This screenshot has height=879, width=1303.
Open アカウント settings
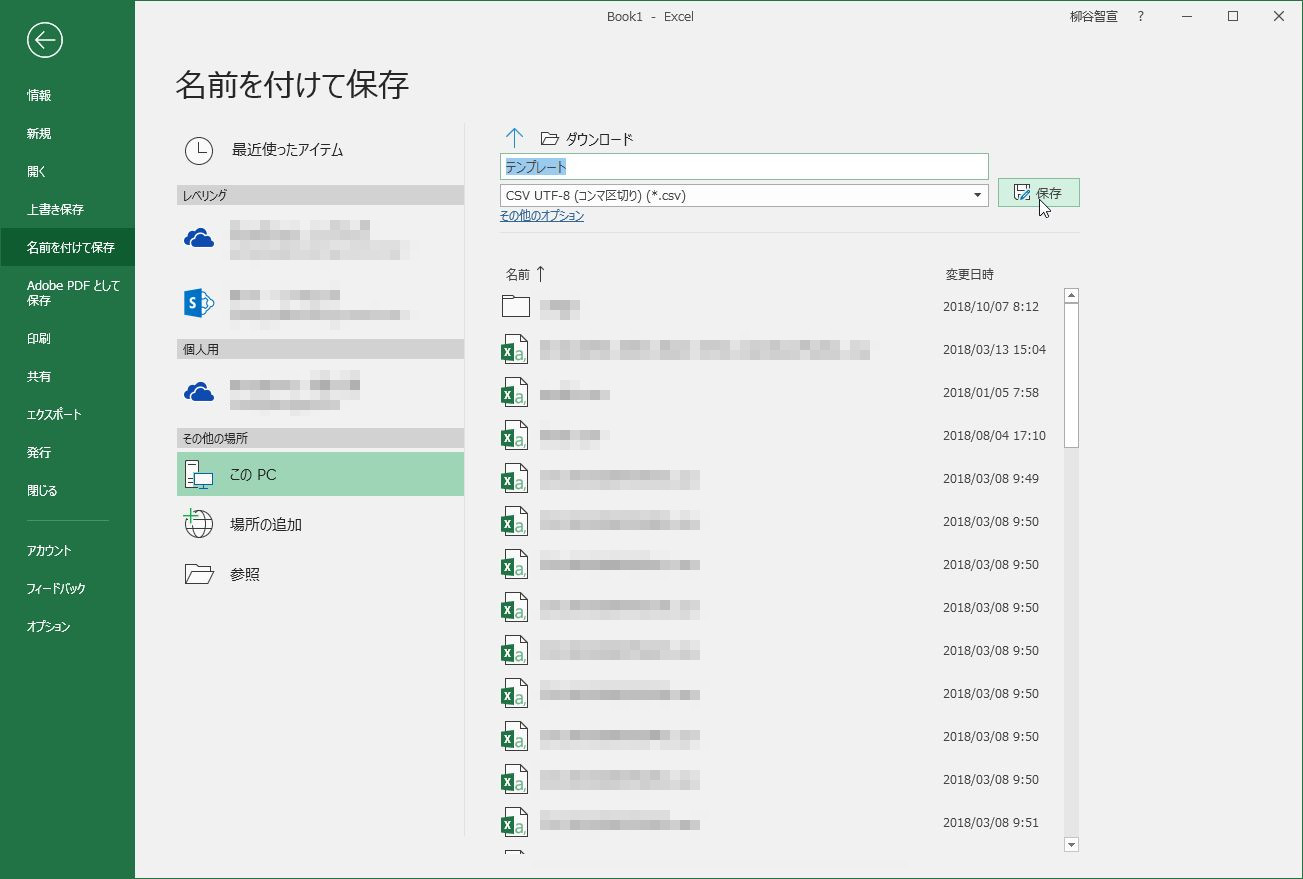coord(49,551)
